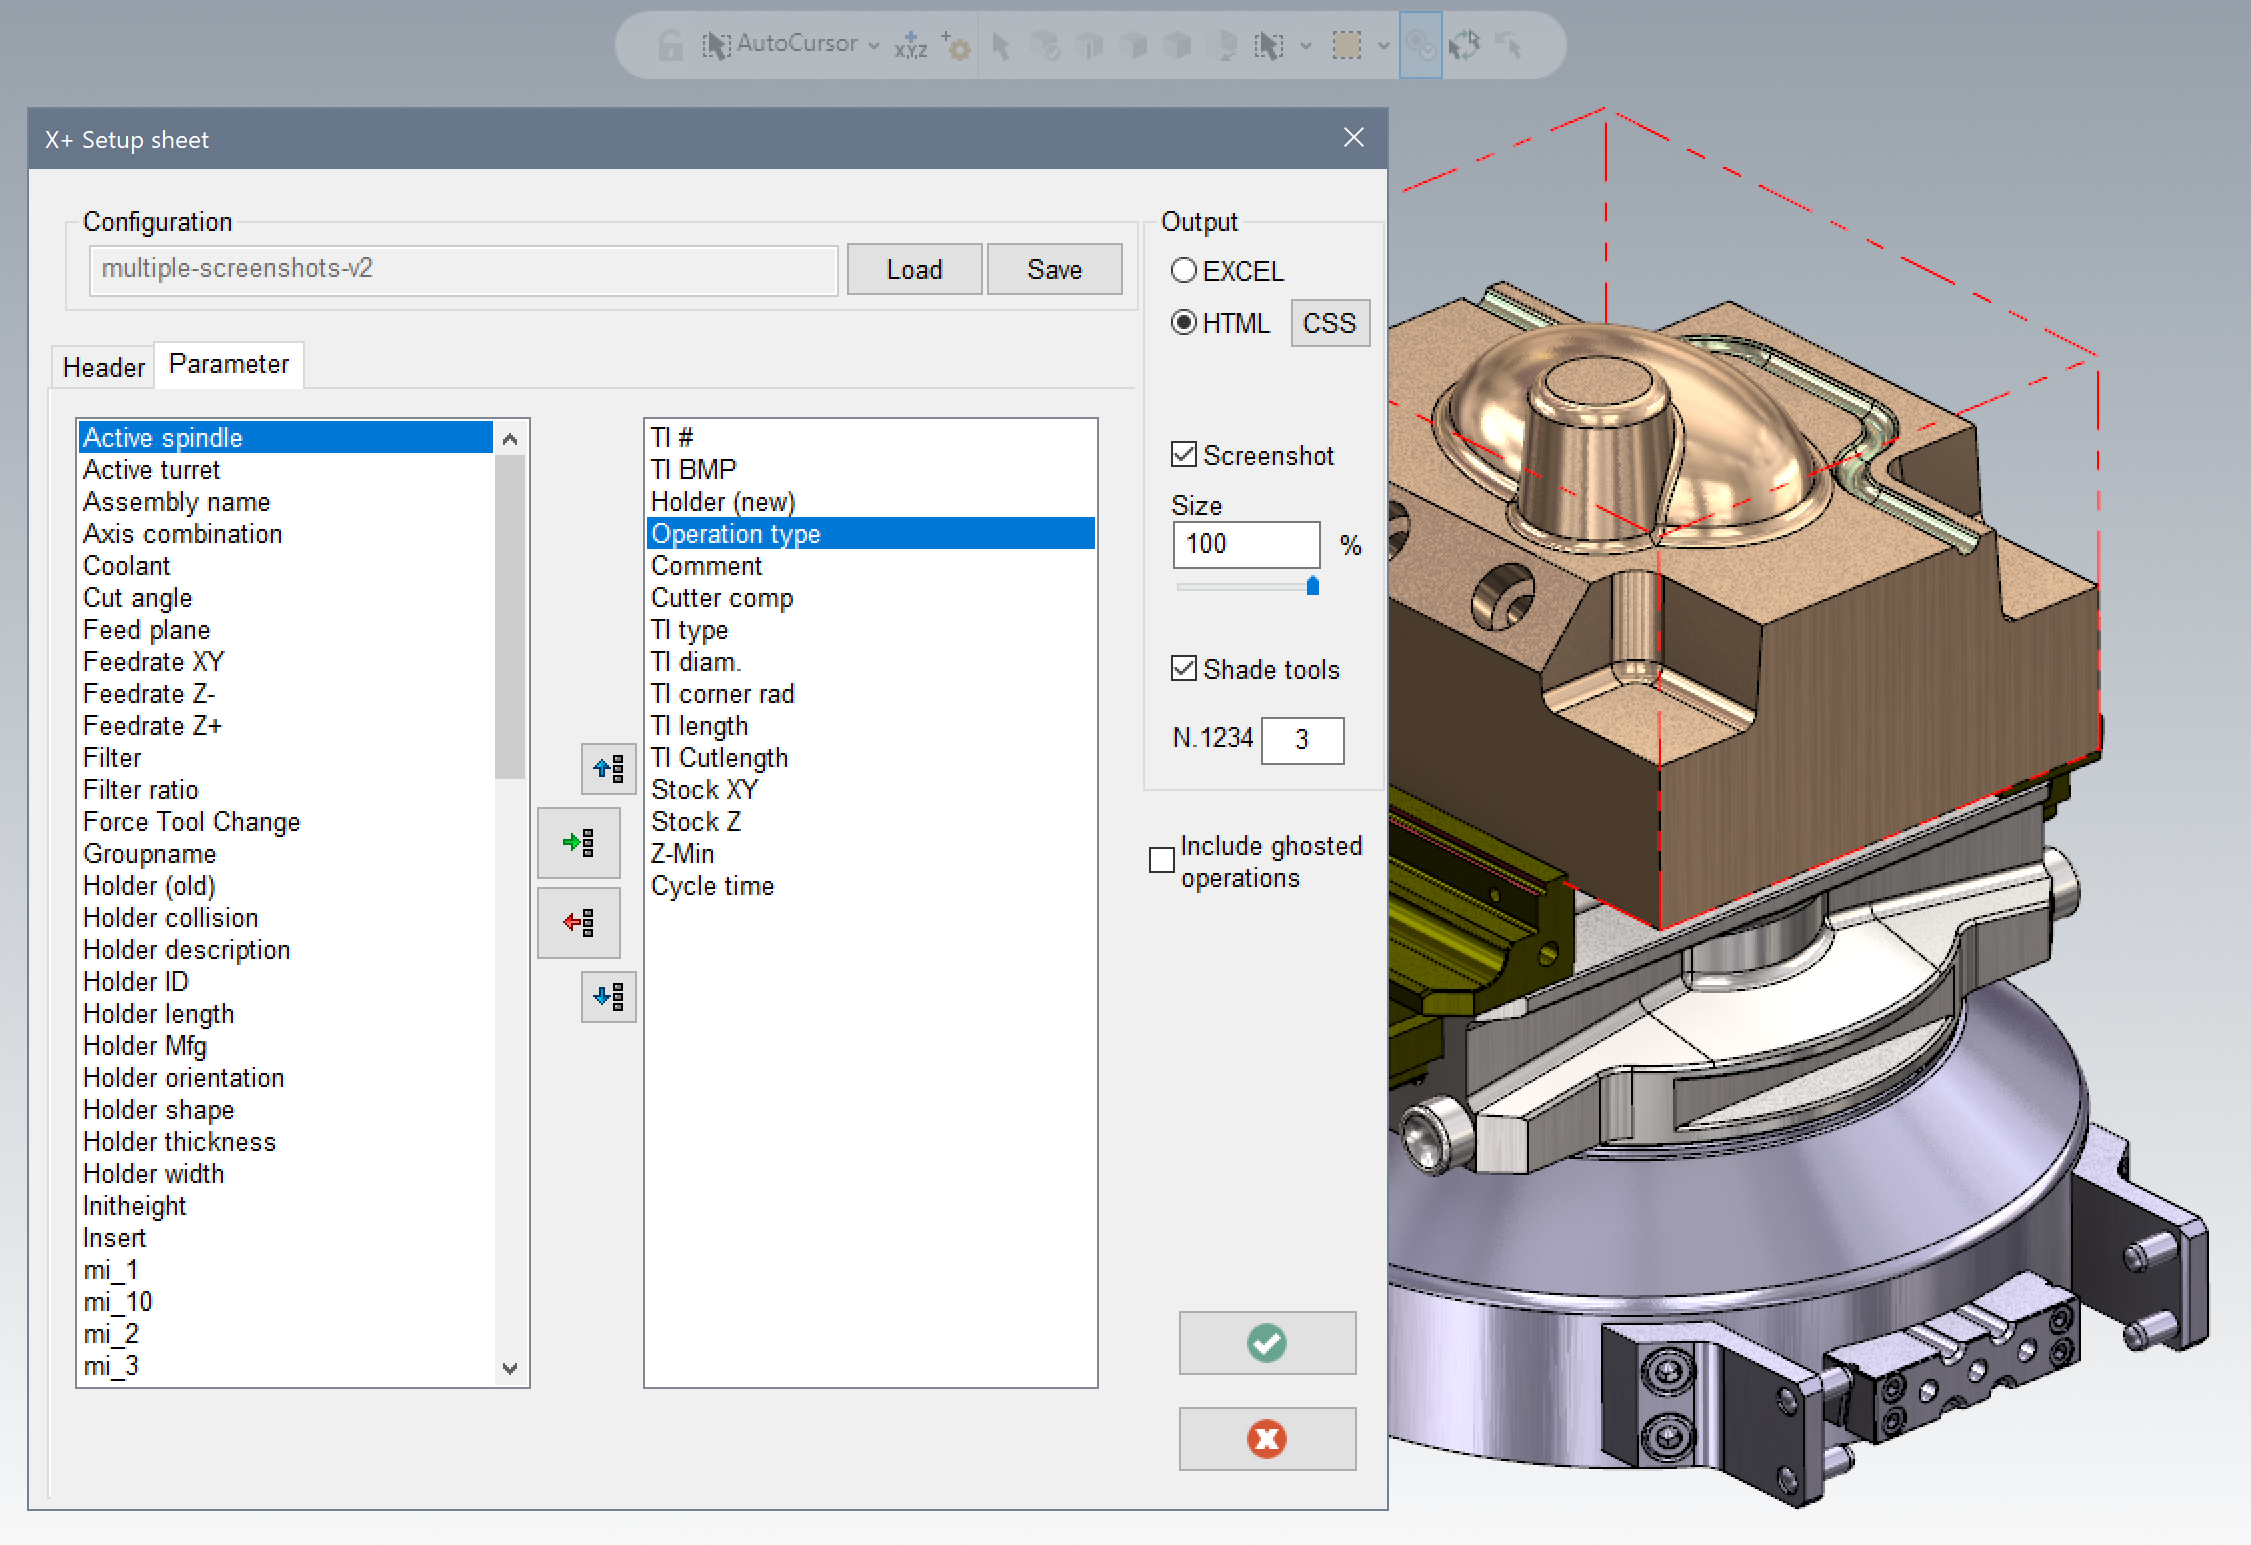2251x1545 pixels.
Task: Toggle the Screenshot checkbox
Action: [1184, 455]
